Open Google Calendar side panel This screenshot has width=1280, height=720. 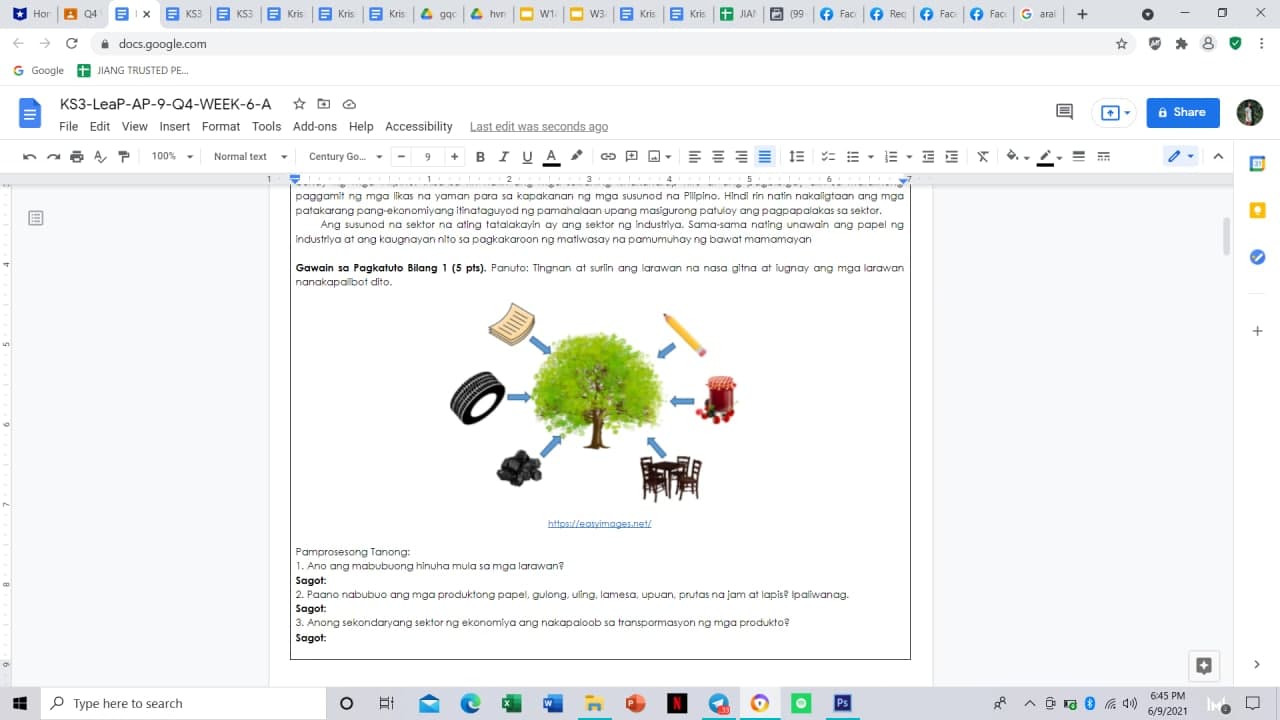1258,164
